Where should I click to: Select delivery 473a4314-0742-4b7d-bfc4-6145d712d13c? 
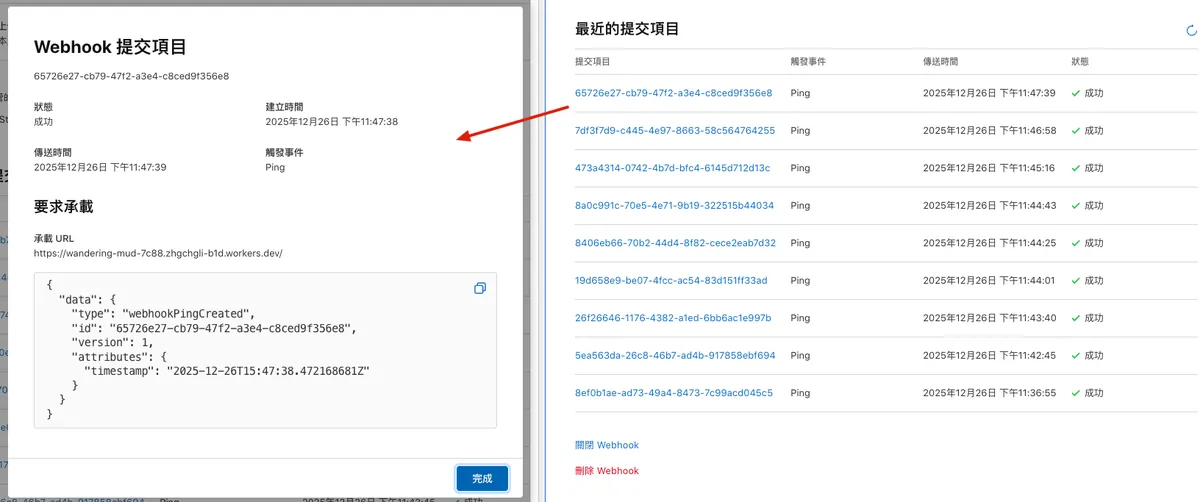672,168
